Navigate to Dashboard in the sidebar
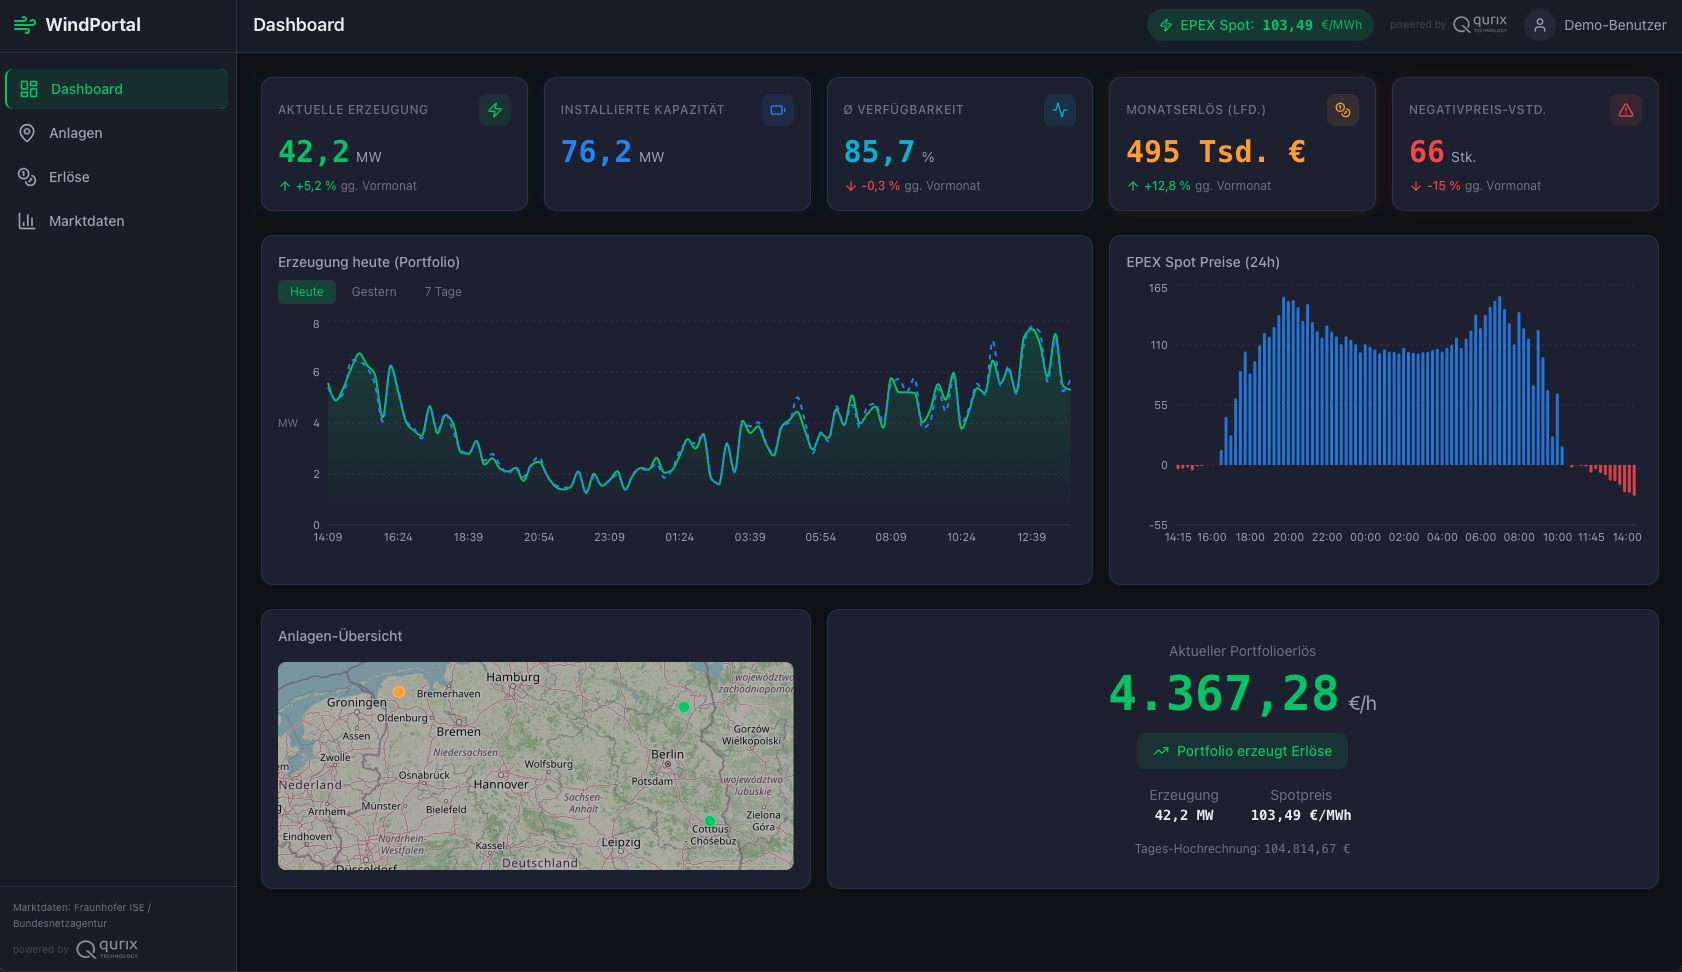 [x=87, y=88]
